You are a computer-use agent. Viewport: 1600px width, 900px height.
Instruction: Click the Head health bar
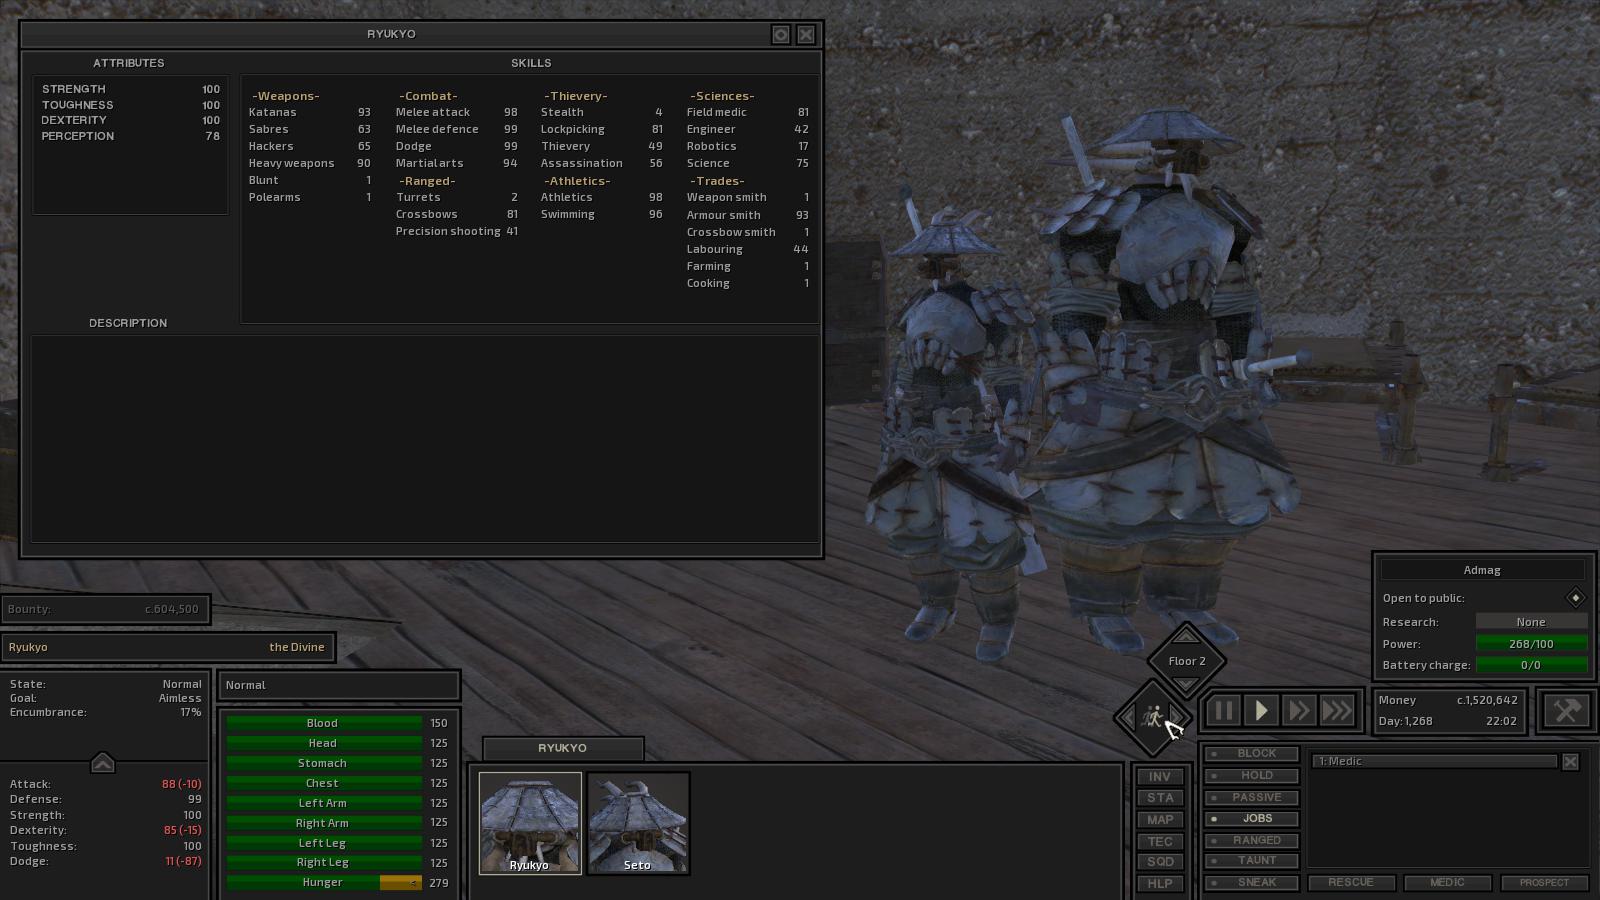[323, 743]
